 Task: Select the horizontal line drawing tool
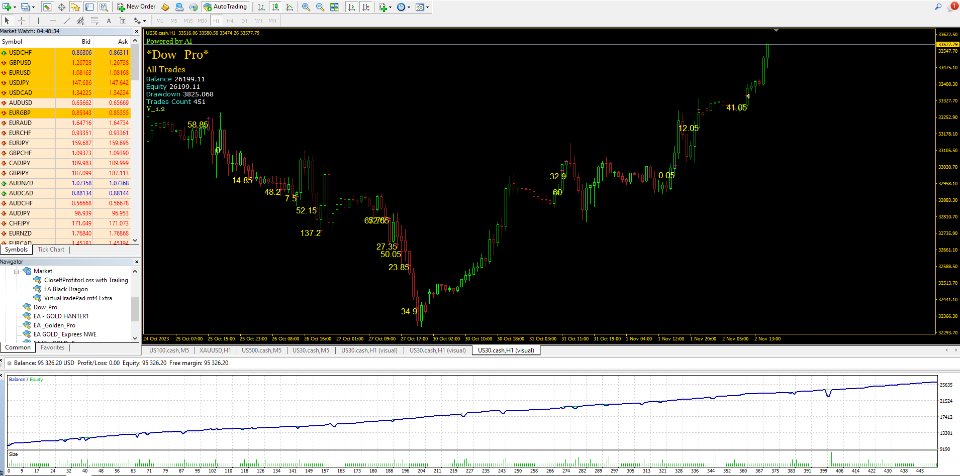(x=53, y=21)
